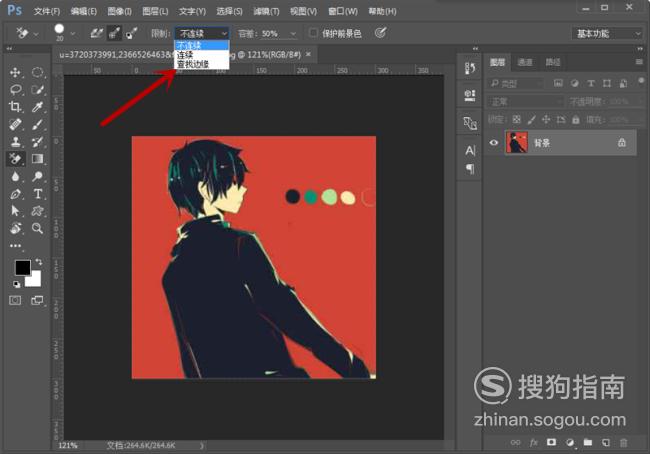Toggle sampling continuous mode icon
Image resolution: width=650 pixels, height=454 pixels.
click(x=96, y=33)
